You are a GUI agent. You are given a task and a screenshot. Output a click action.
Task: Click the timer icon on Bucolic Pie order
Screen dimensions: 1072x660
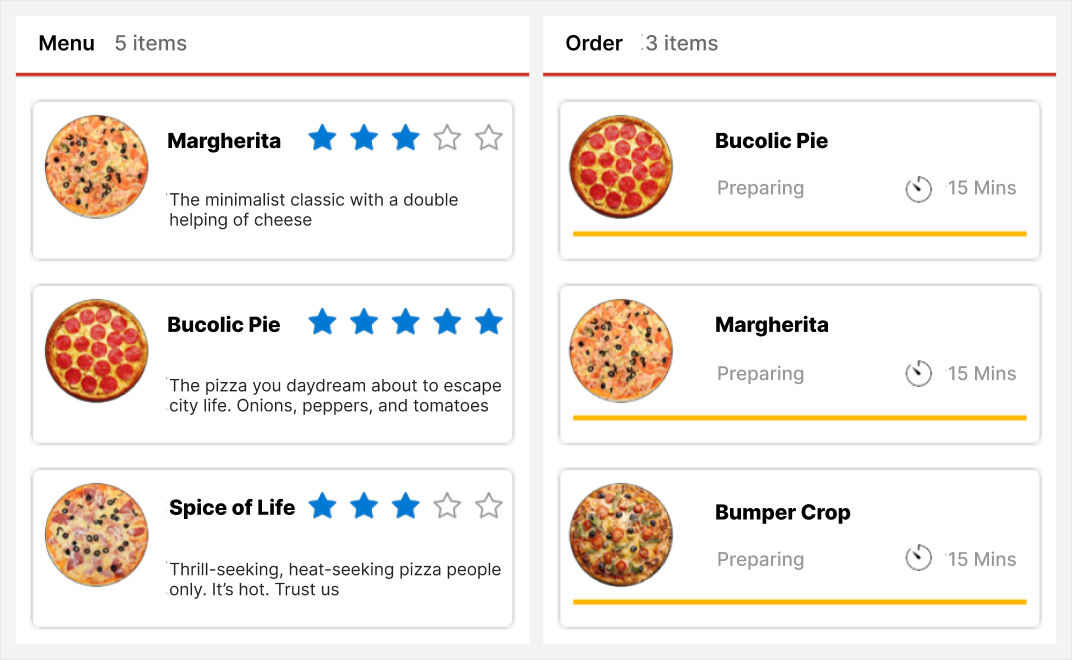coord(918,188)
